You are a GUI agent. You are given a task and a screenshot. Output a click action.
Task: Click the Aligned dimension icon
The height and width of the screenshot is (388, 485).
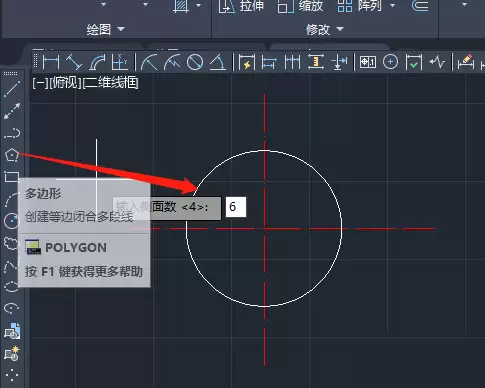(x=74, y=62)
